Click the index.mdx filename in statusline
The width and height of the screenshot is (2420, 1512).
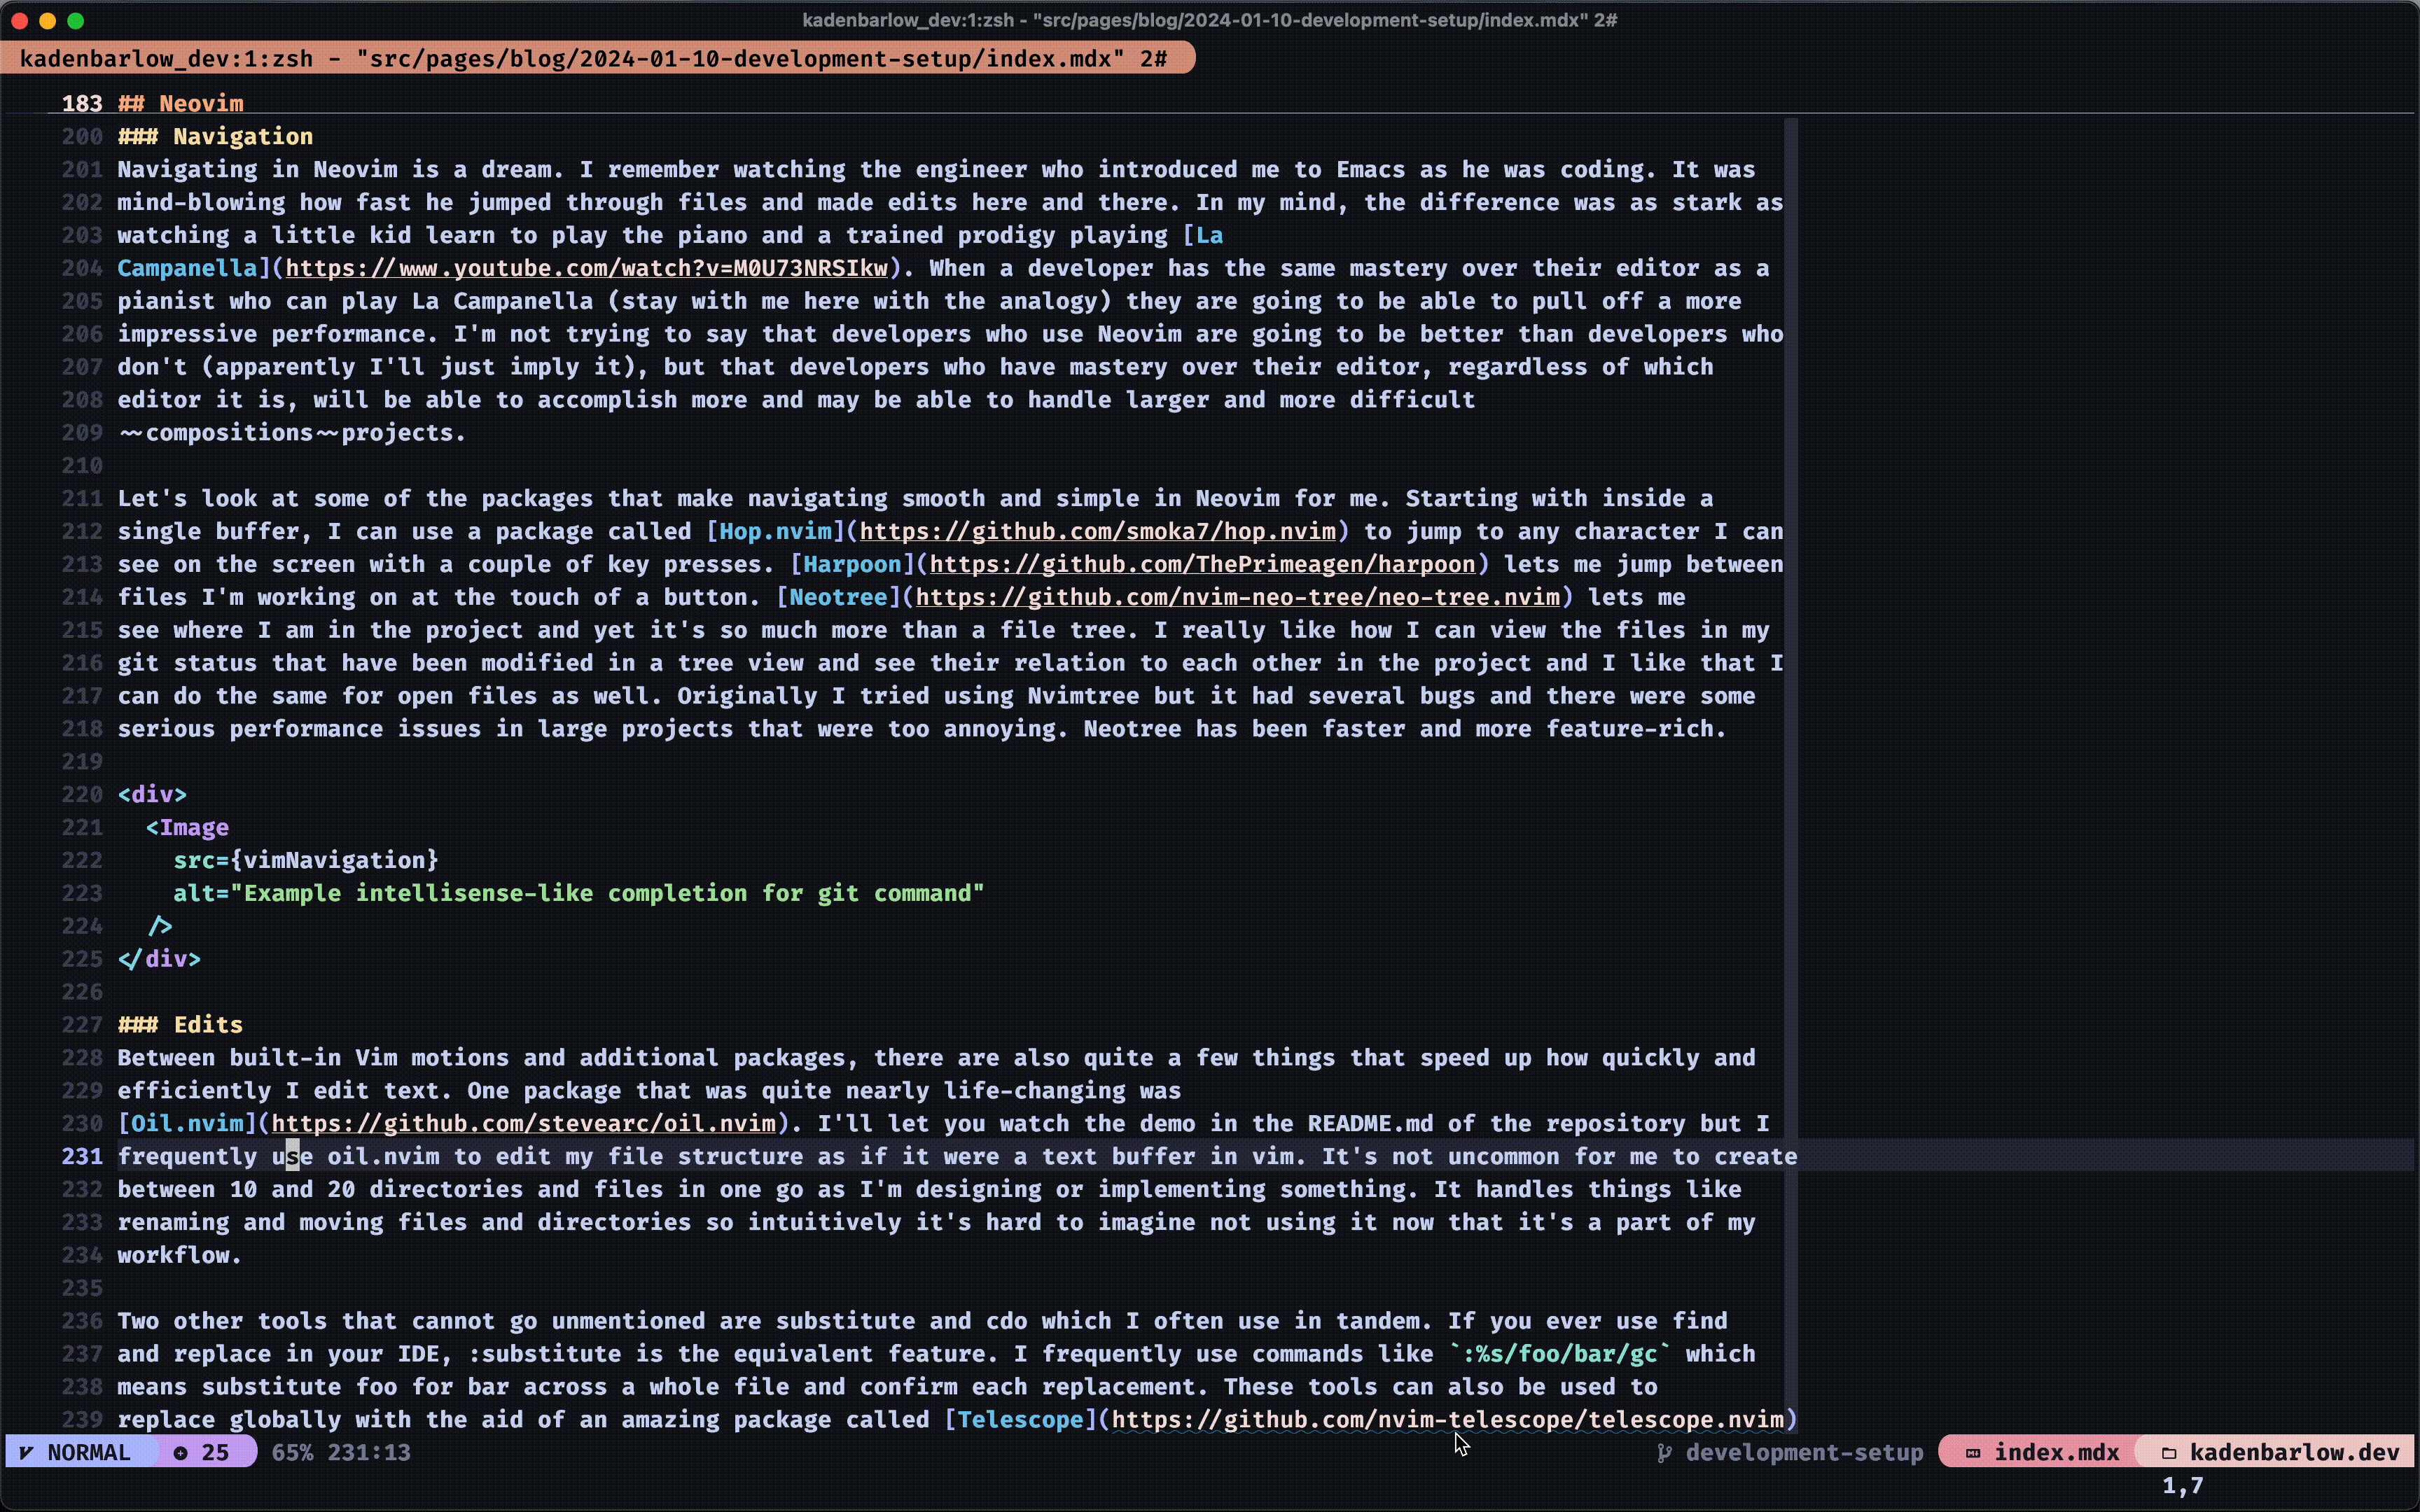[2056, 1452]
